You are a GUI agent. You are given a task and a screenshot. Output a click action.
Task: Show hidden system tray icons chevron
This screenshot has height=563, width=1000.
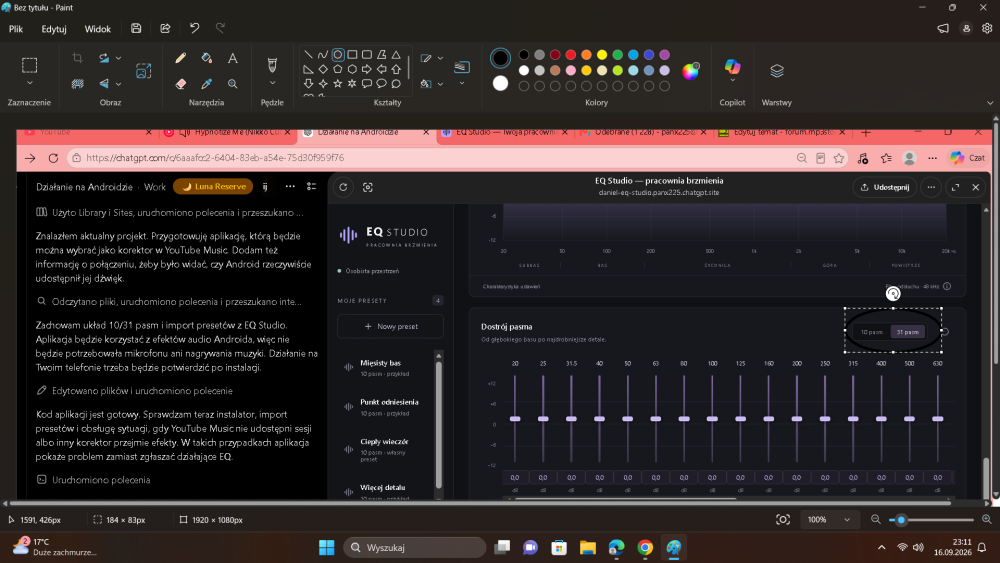point(881,547)
